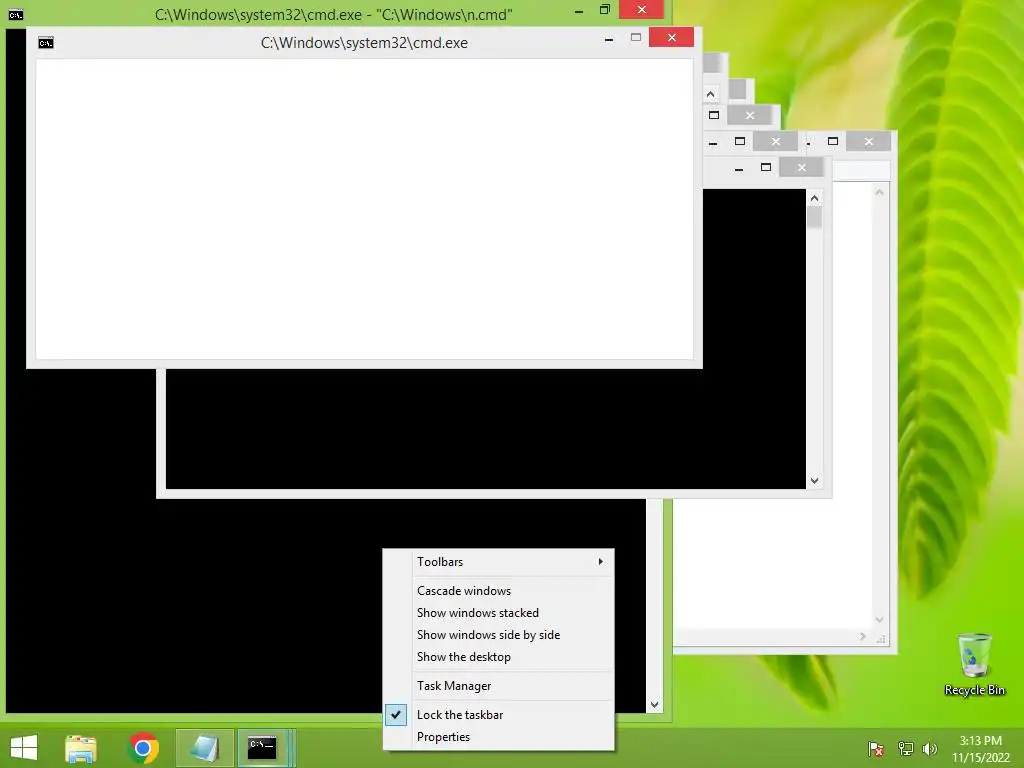Open the Action Center flag icon
Screen dimensions: 1024x768
click(876, 748)
